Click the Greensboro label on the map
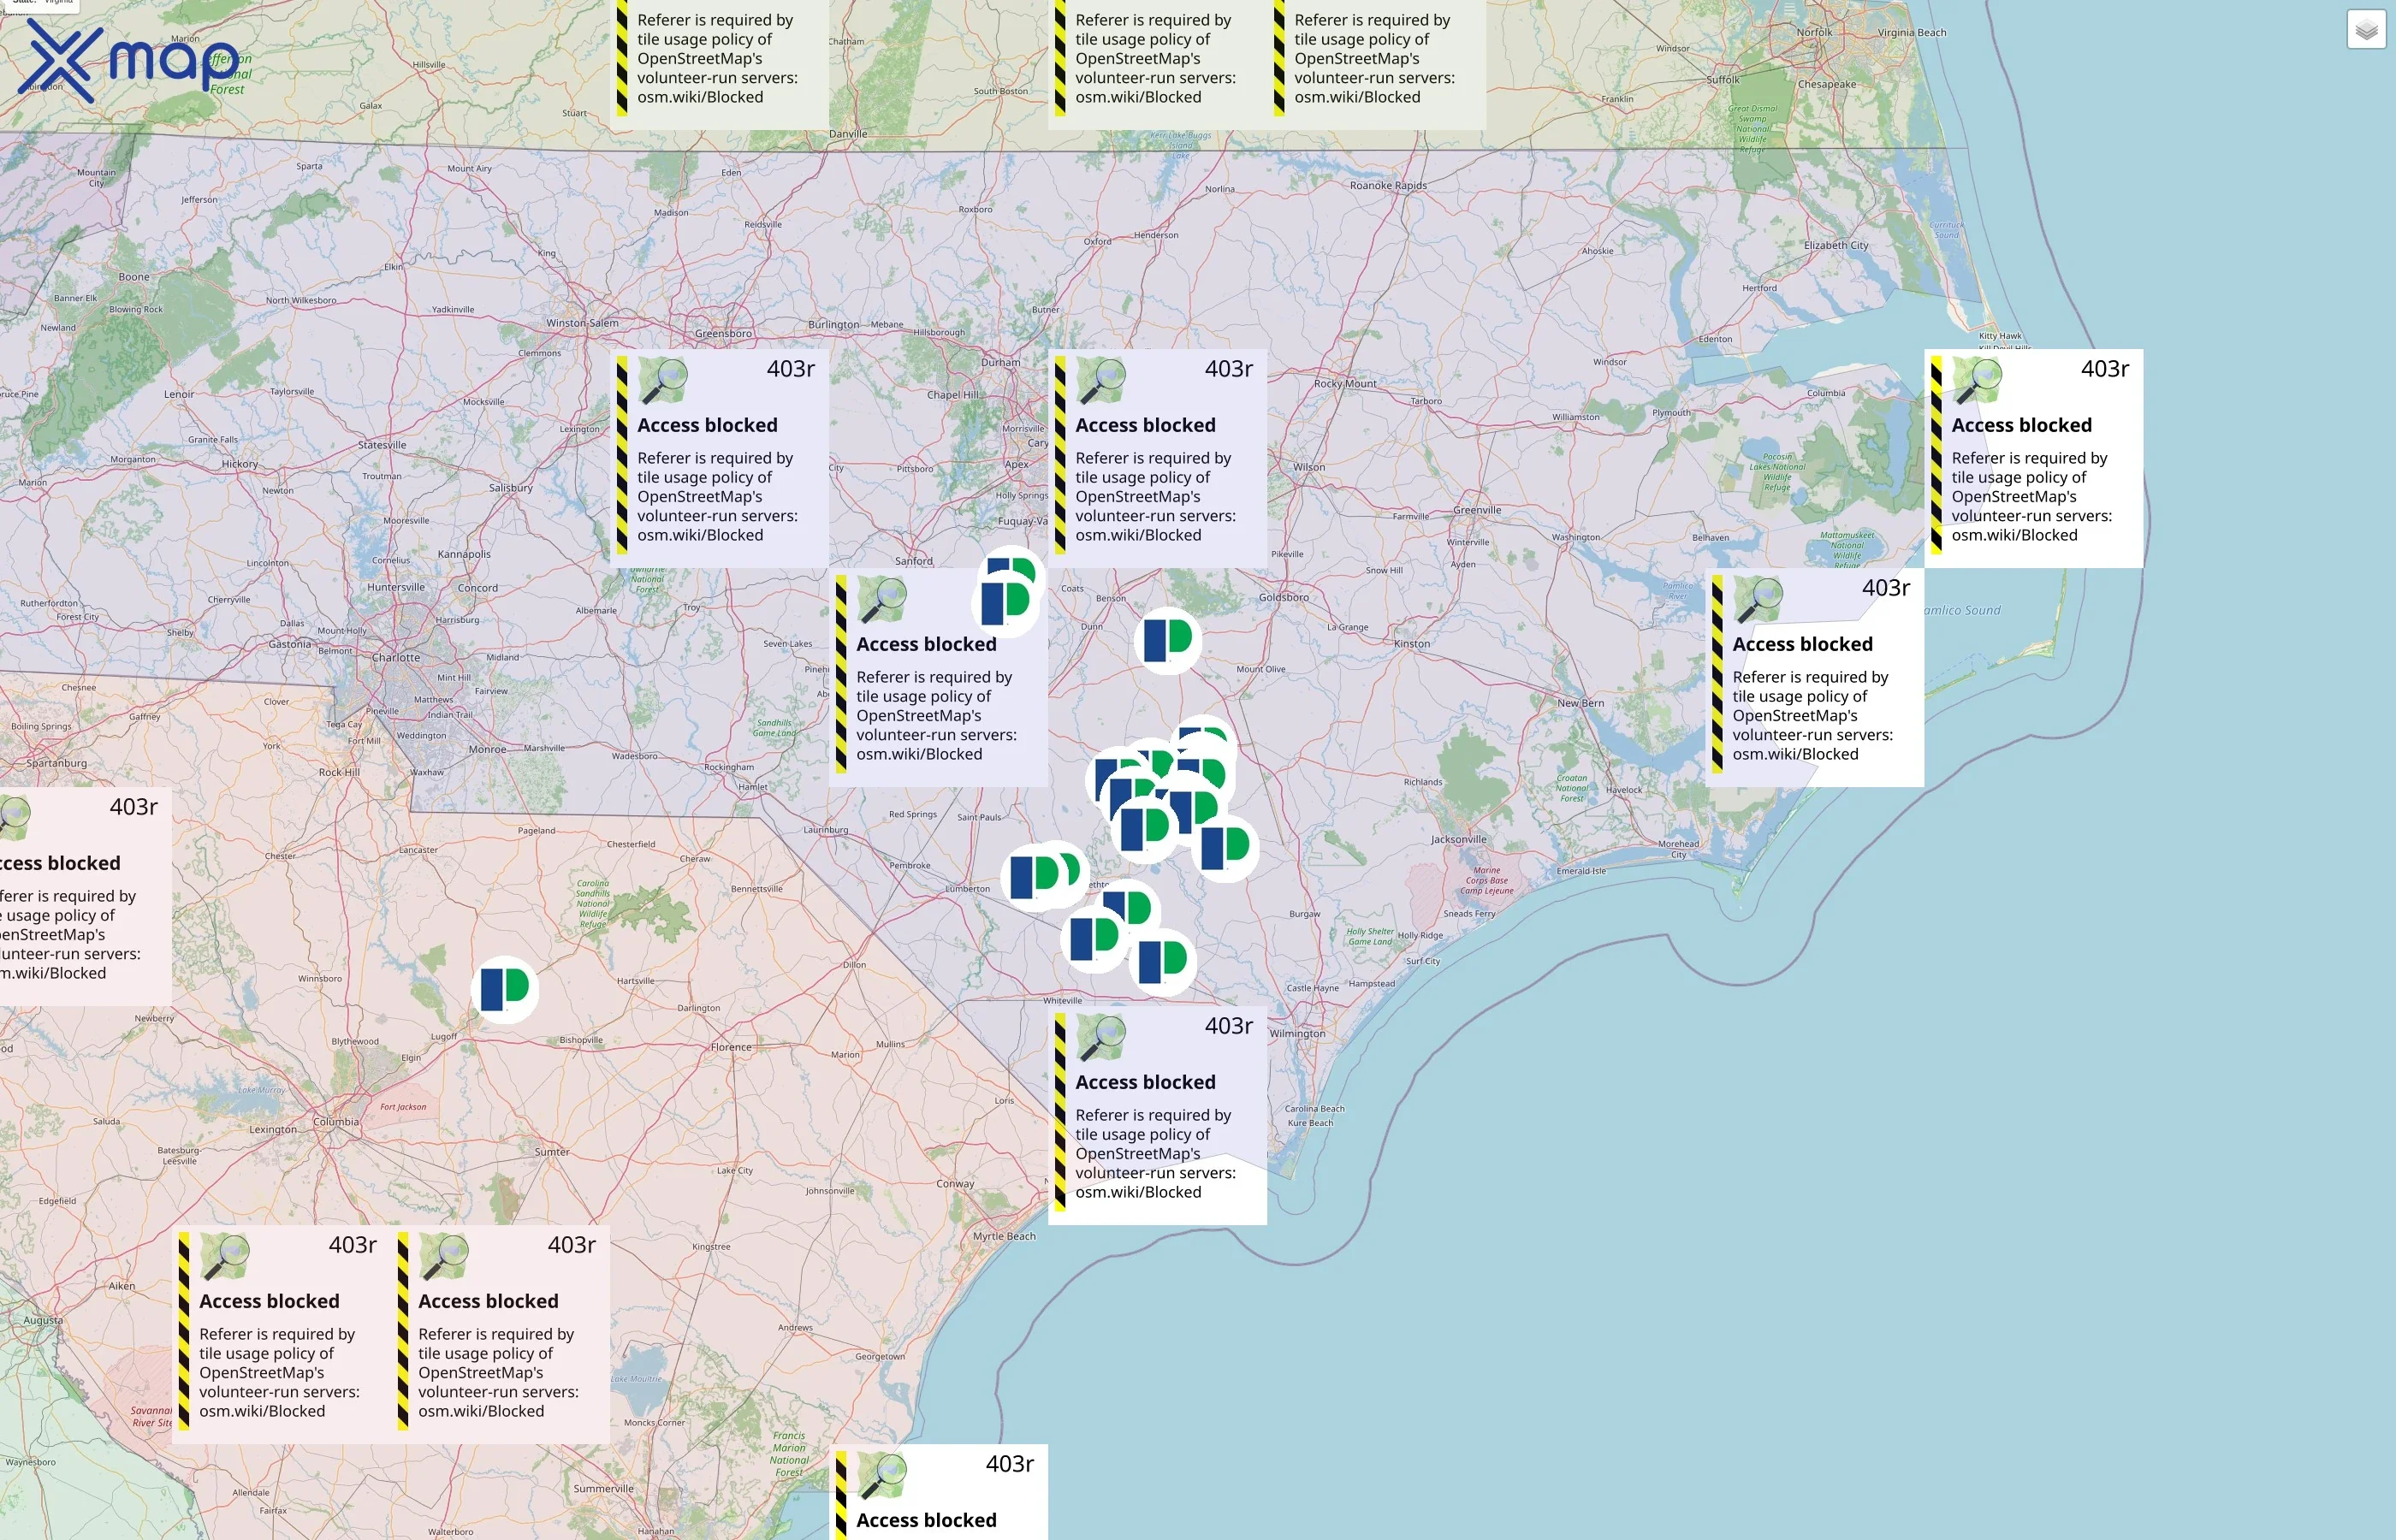The height and width of the screenshot is (1540, 2396). pyautogui.click(x=723, y=334)
